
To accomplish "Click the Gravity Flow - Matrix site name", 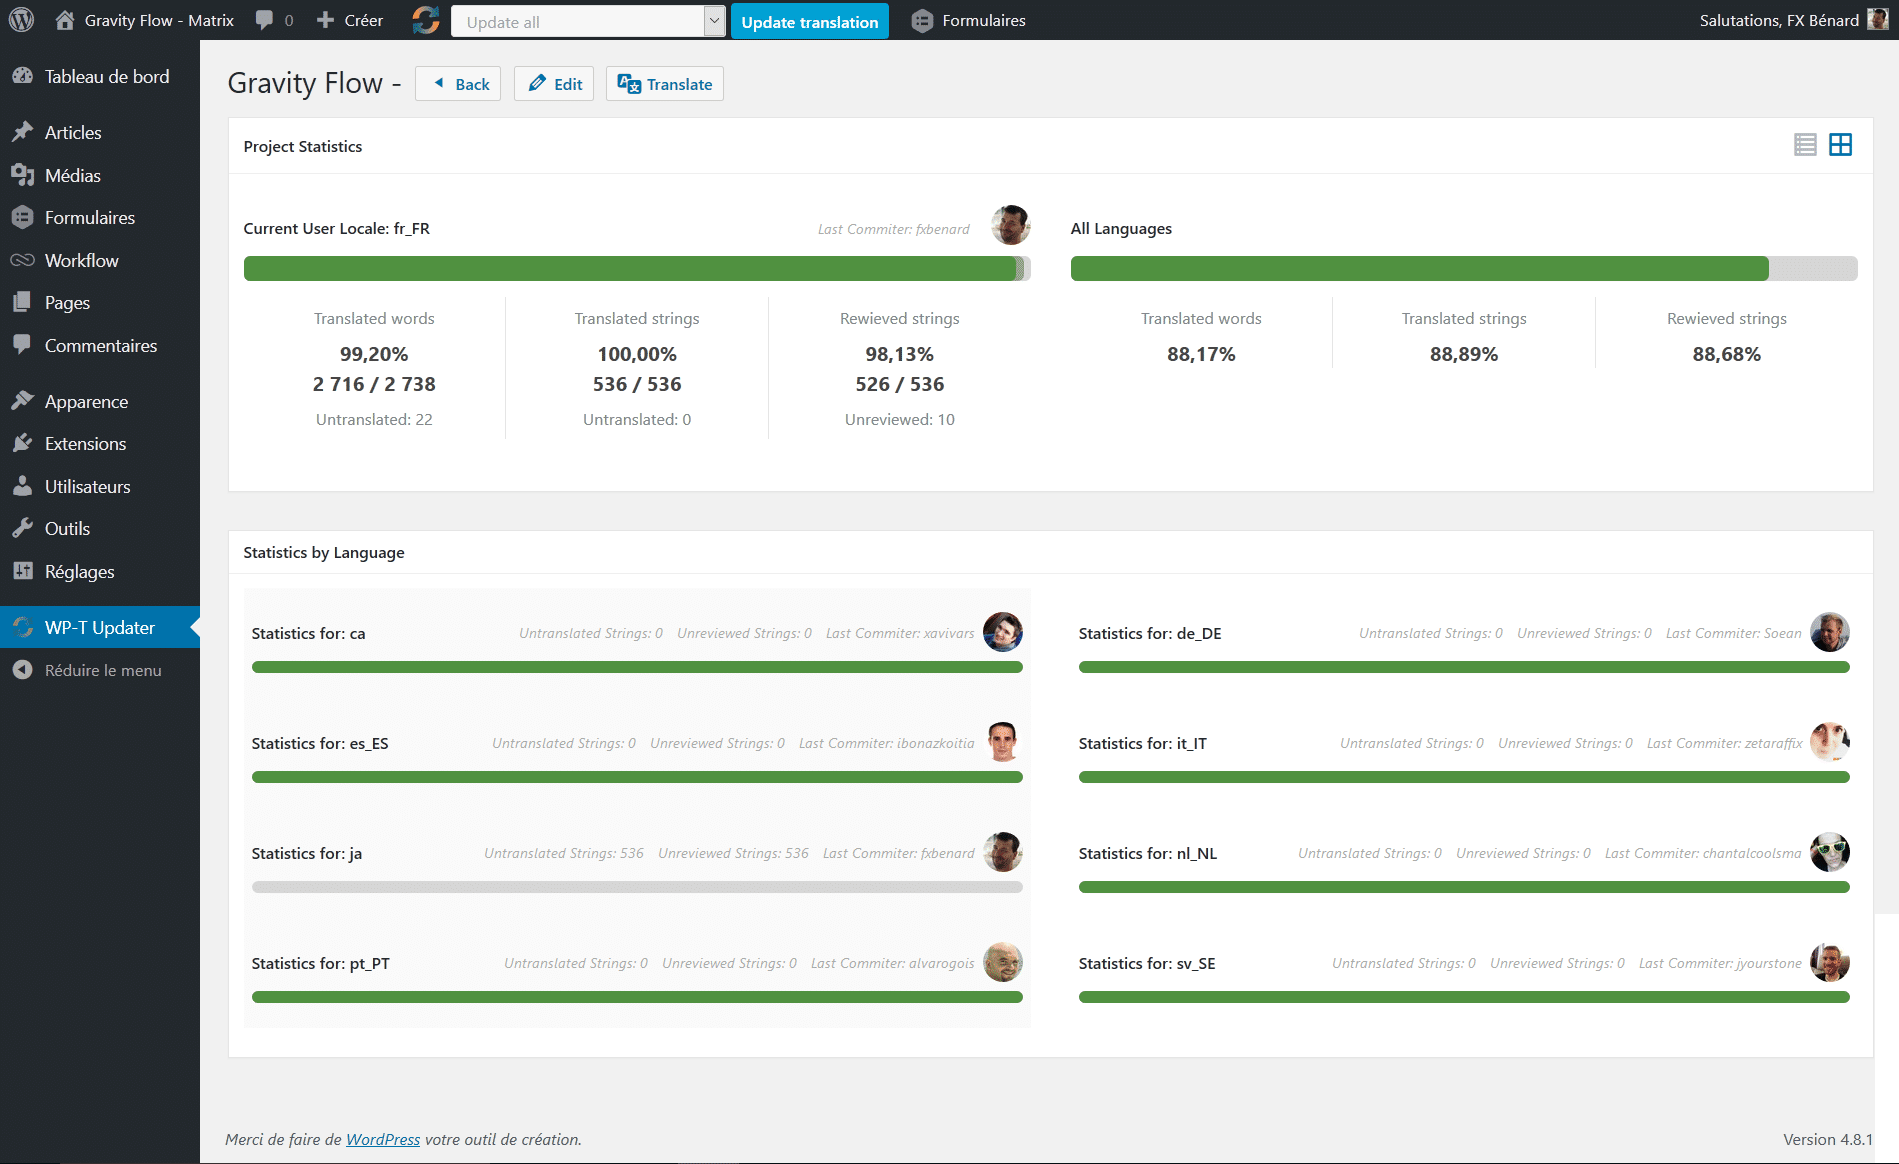I will click(x=159, y=20).
